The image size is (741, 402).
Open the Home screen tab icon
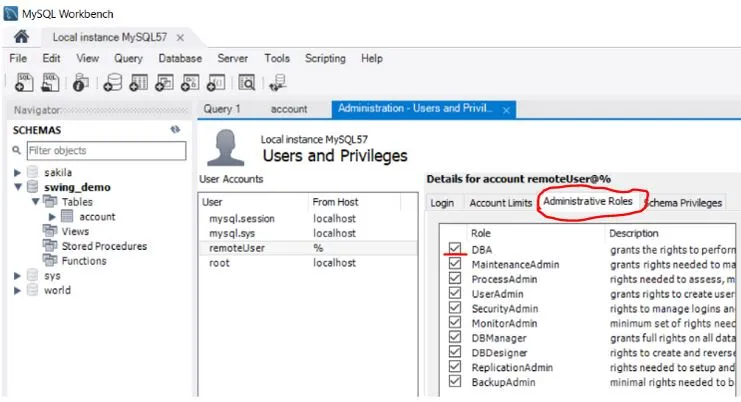pyautogui.click(x=21, y=36)
